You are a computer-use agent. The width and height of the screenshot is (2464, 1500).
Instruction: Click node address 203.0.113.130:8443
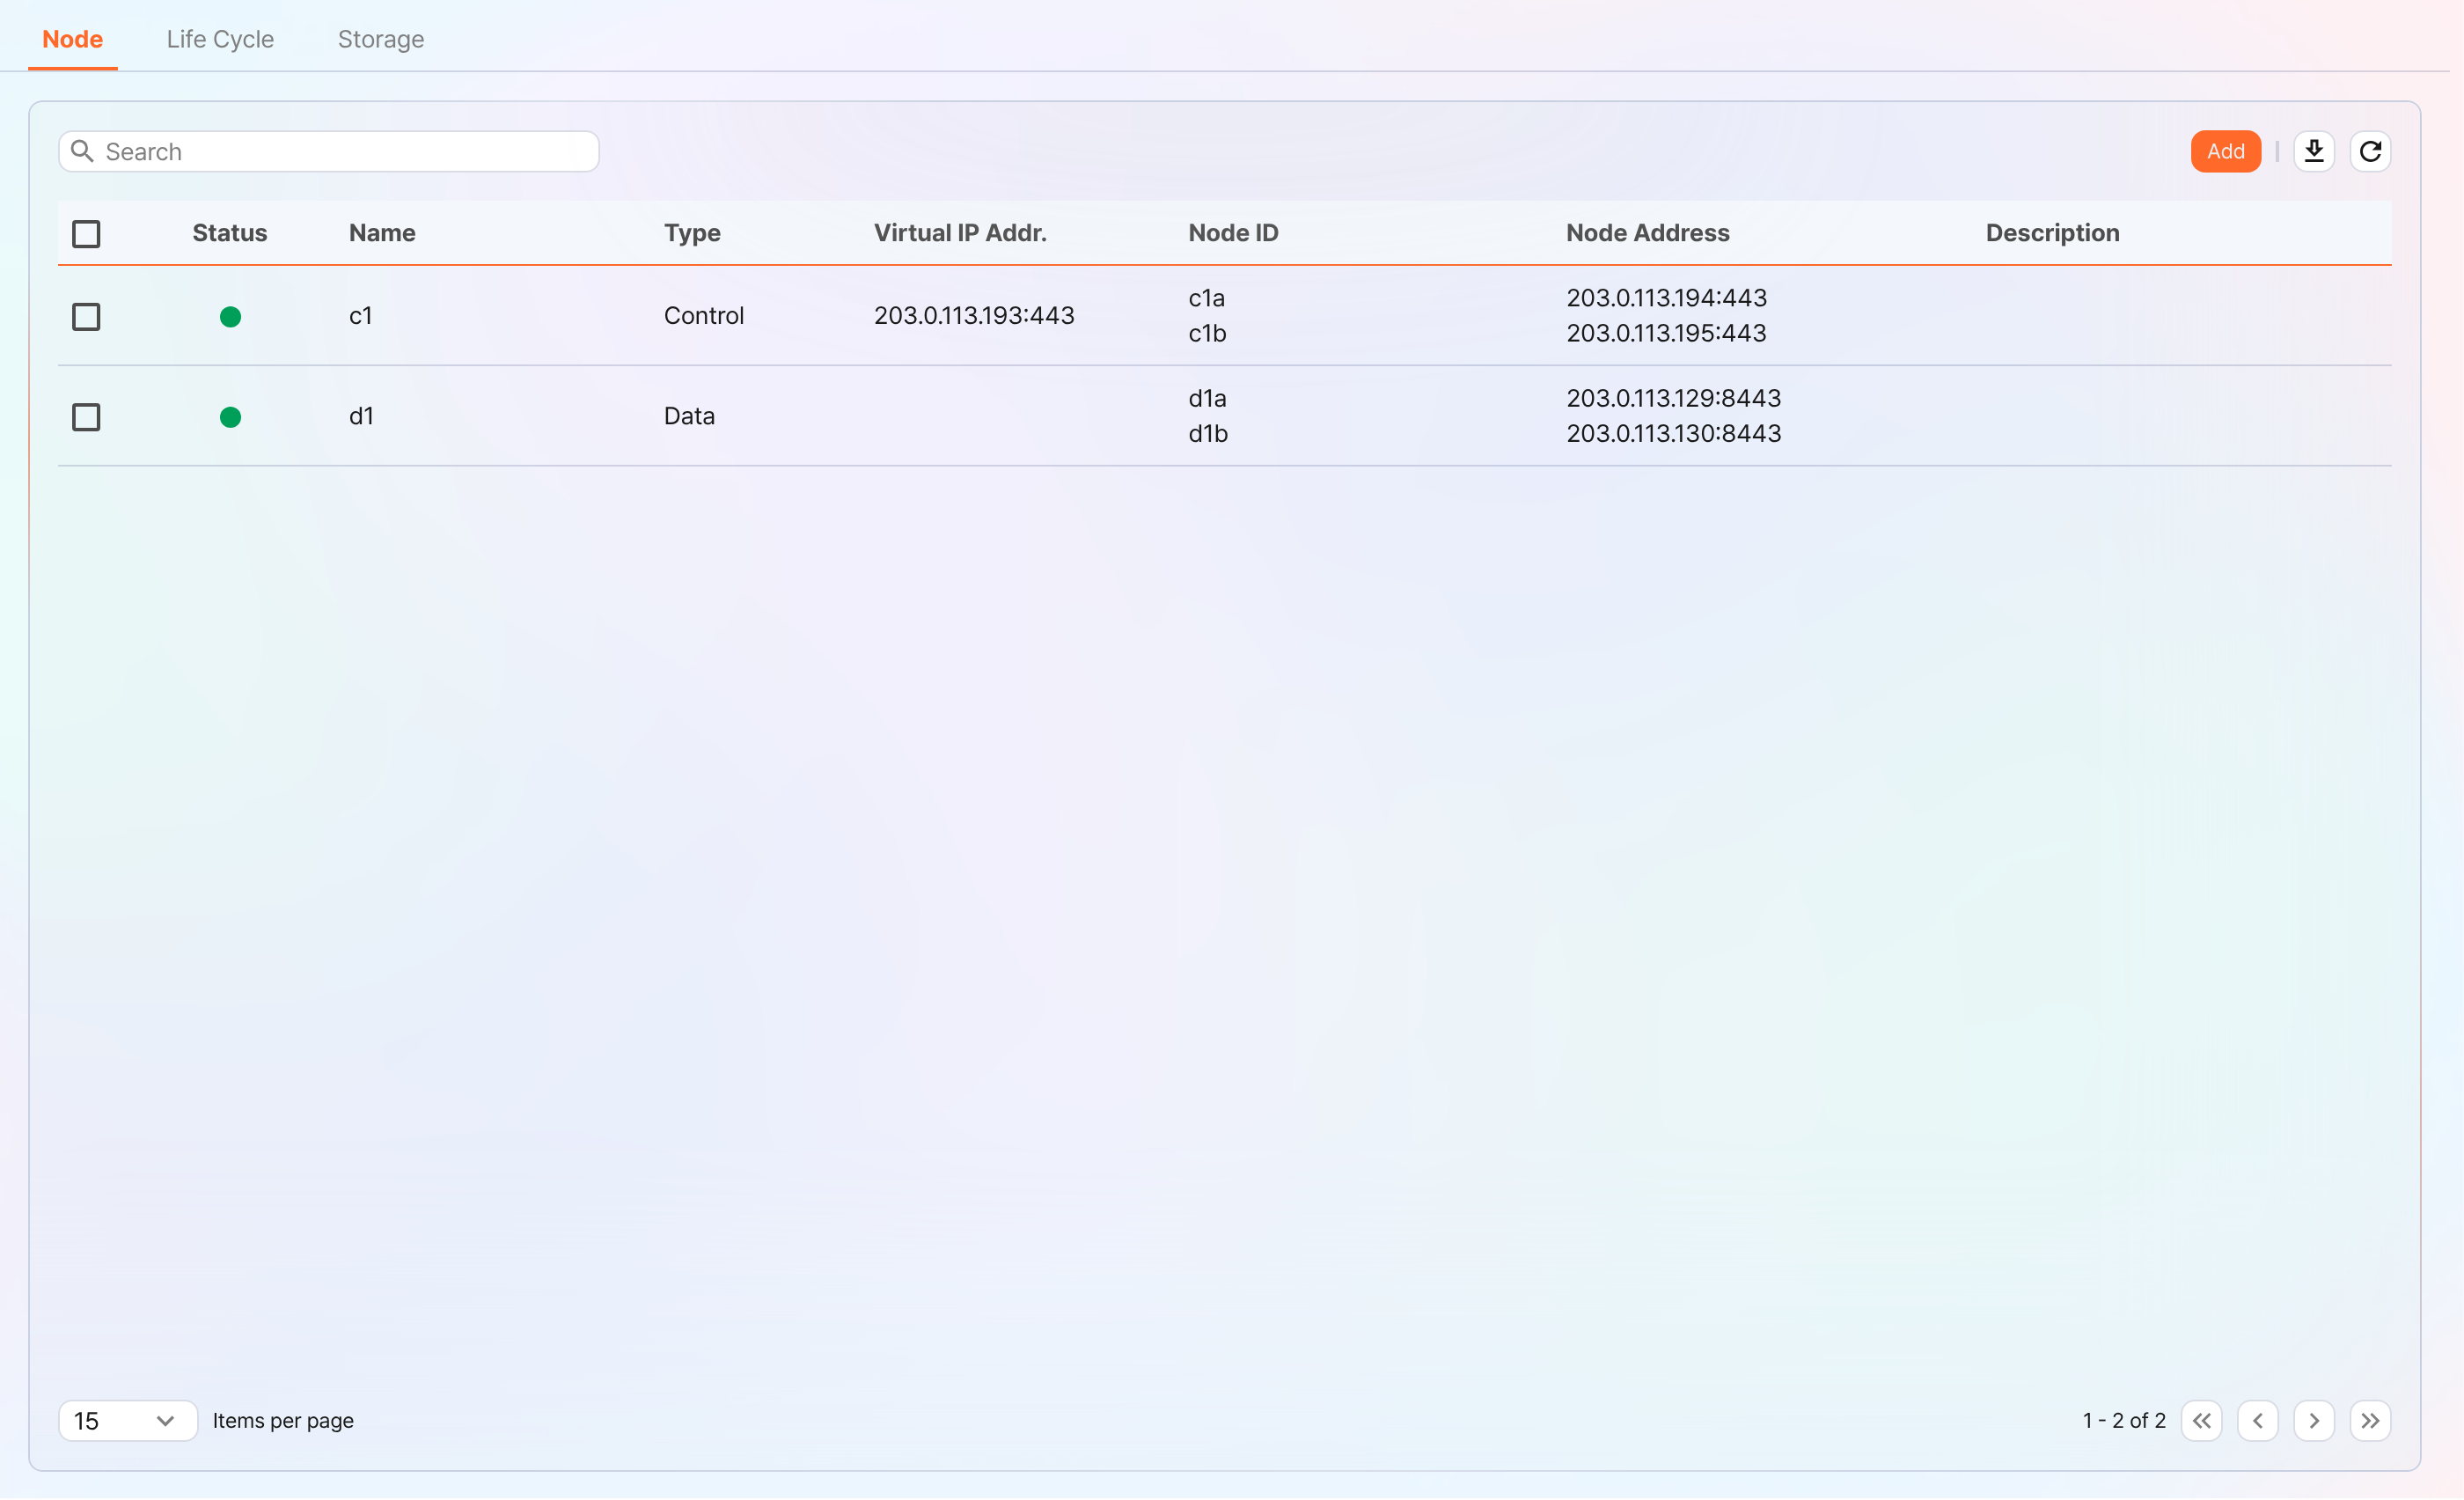click(x=1673, y=433)
